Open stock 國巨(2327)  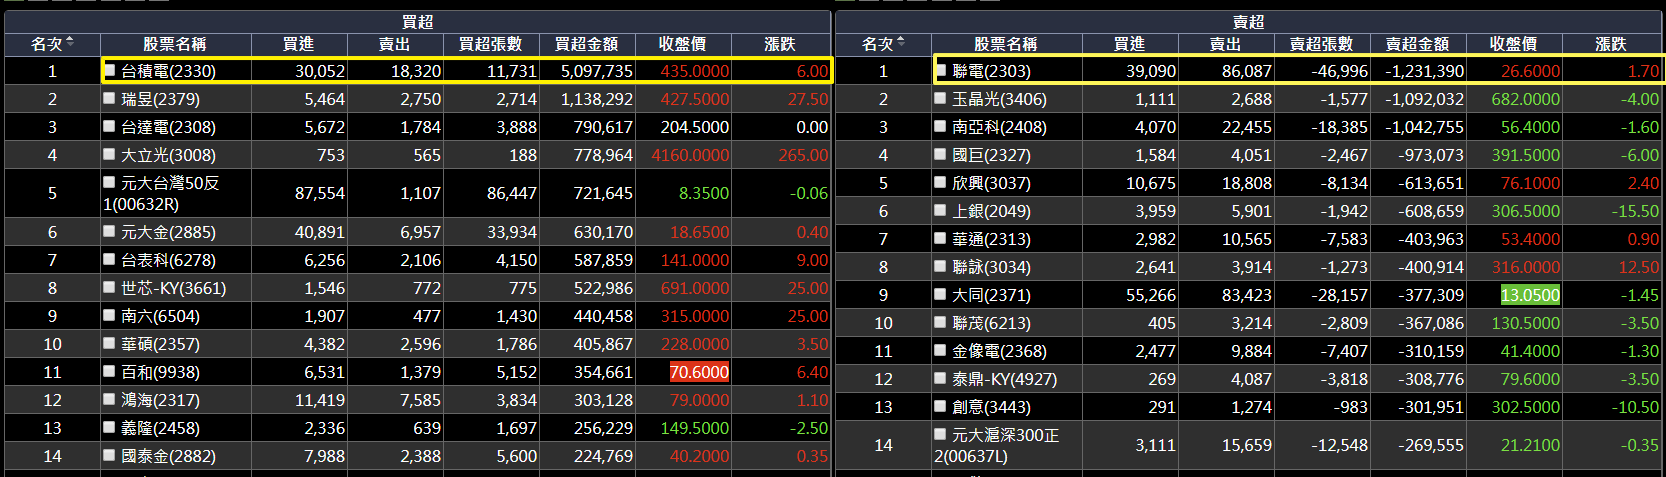coord(991,155)
